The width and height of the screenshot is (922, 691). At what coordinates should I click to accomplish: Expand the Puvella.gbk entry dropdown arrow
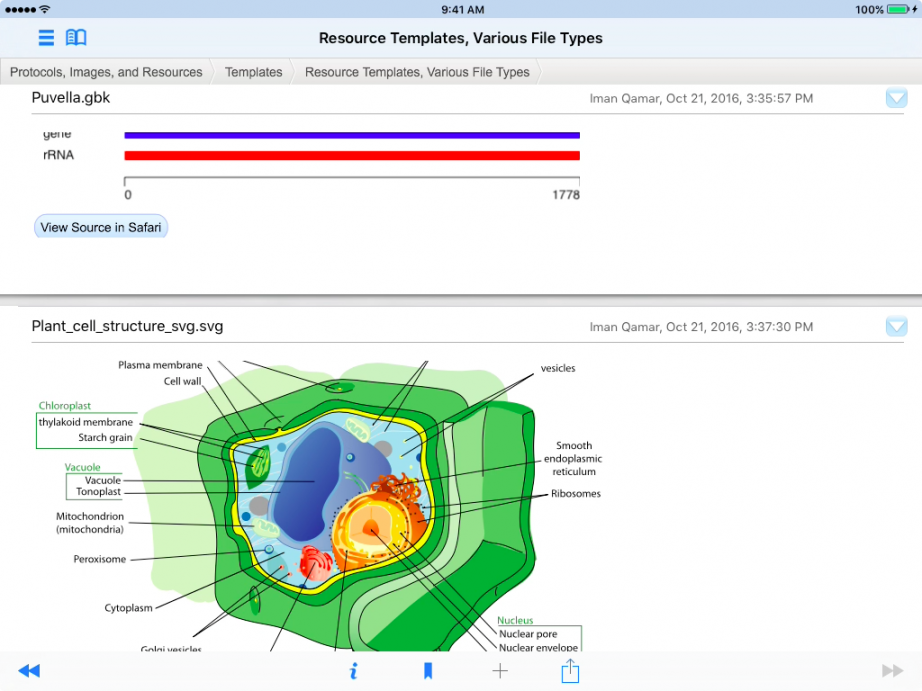tap(896, 98)
